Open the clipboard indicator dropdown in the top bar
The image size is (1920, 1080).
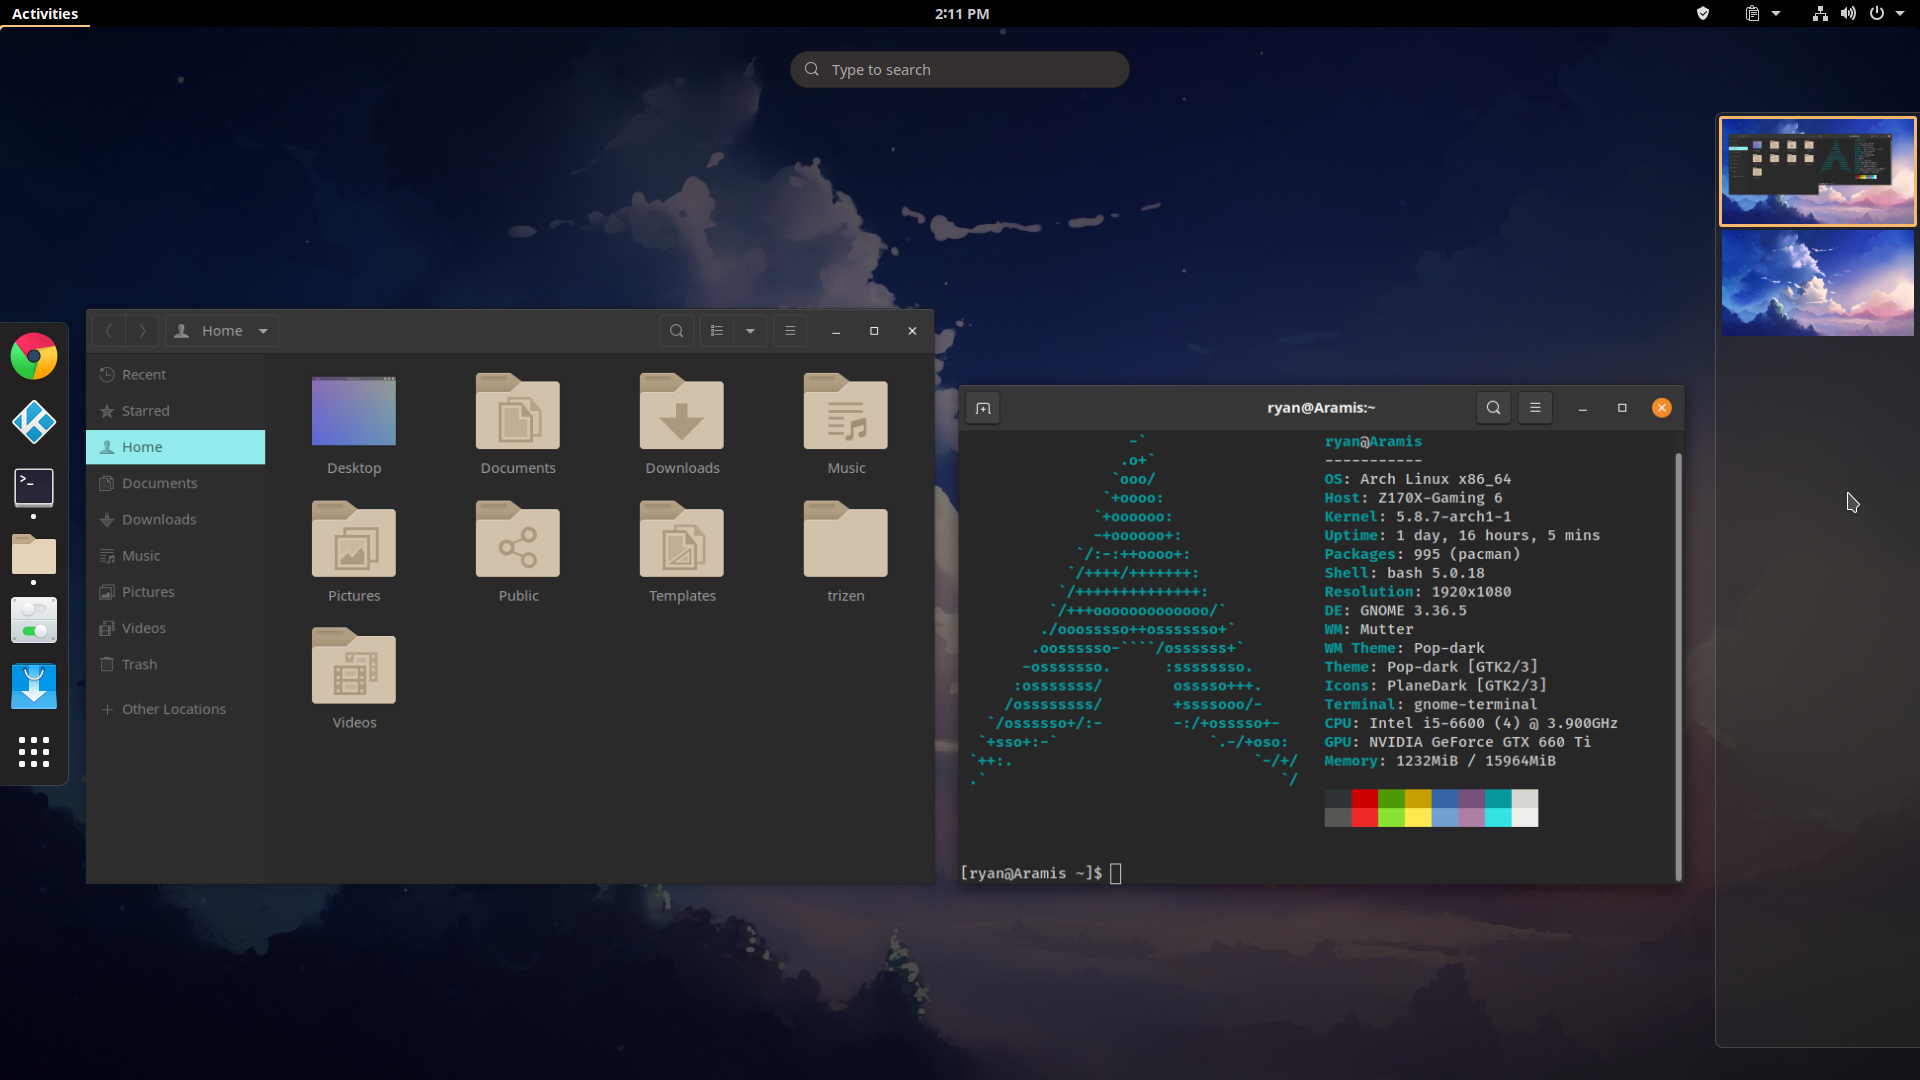tap(1763, 14)
